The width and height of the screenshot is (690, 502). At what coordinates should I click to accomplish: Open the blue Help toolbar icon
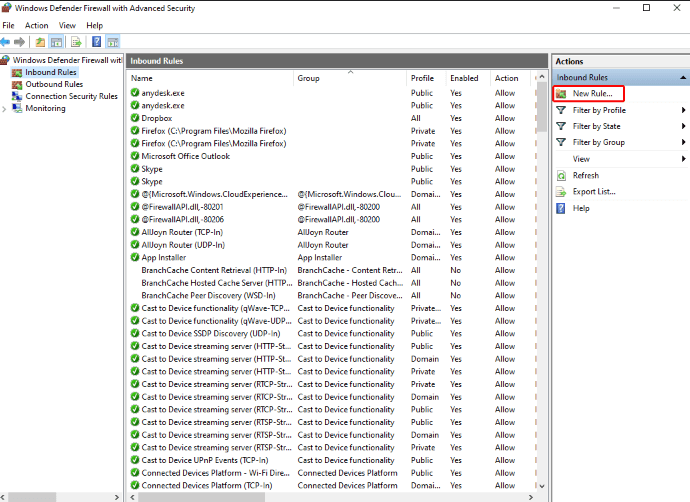[96, 42]
